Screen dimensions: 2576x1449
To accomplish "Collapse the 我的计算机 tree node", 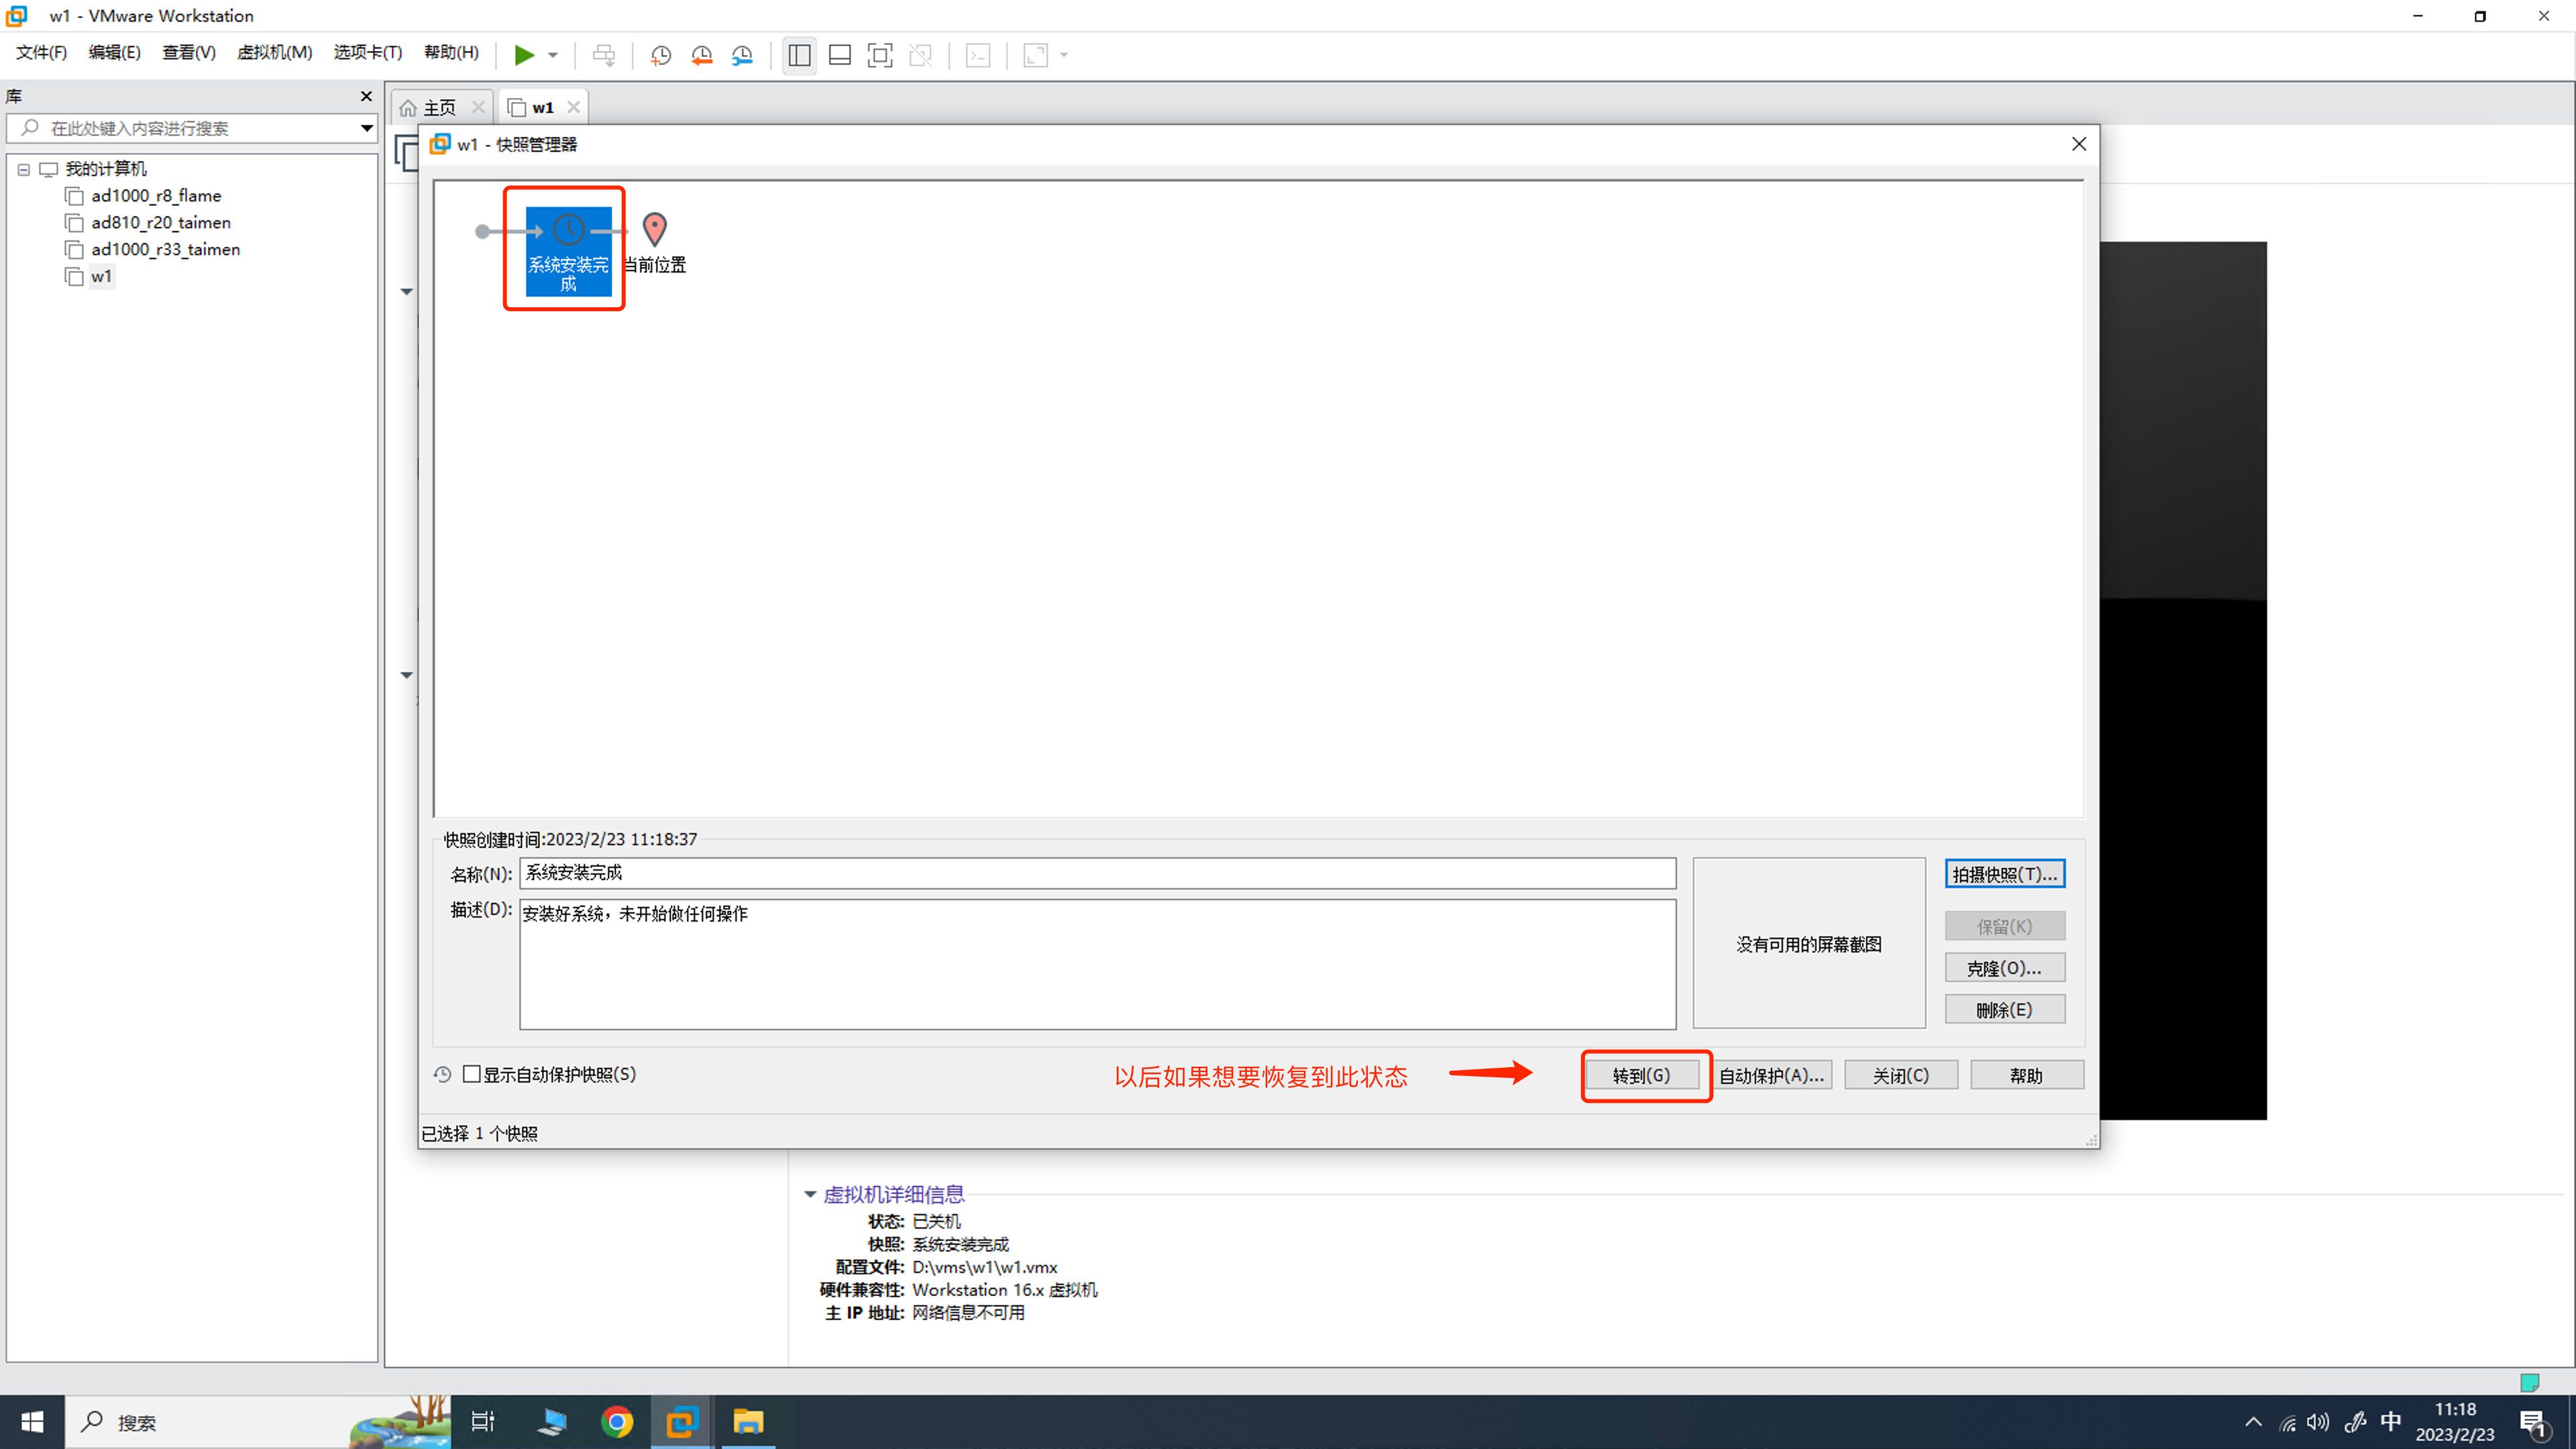I will tap(24, 169).
